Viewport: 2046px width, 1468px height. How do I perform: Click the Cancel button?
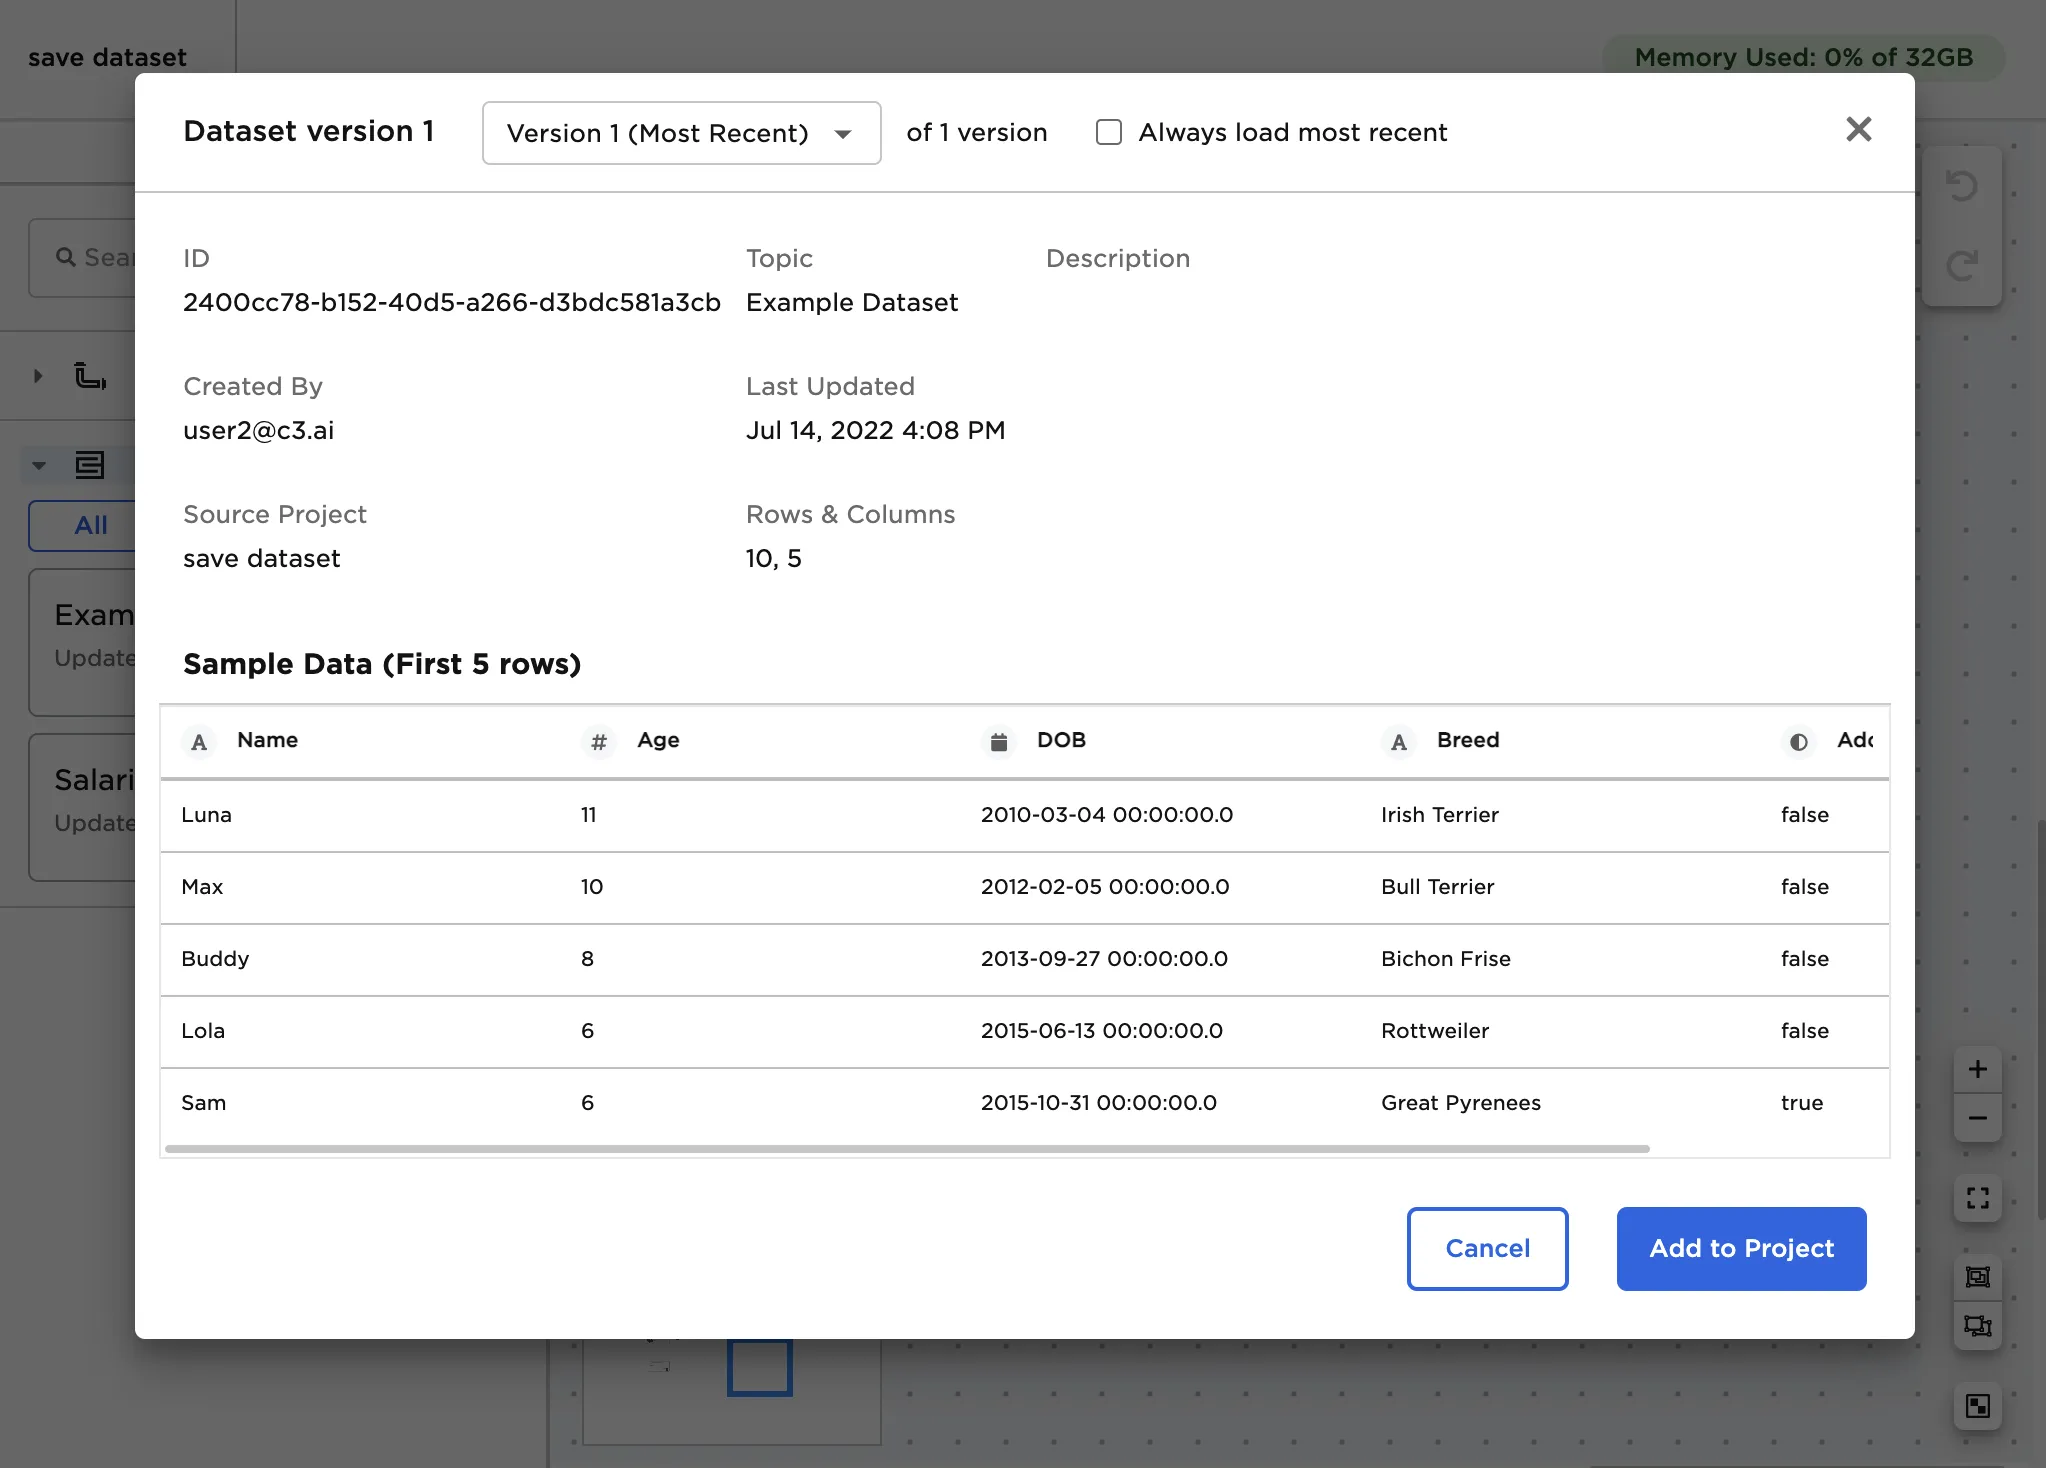pos(1487,1248)
